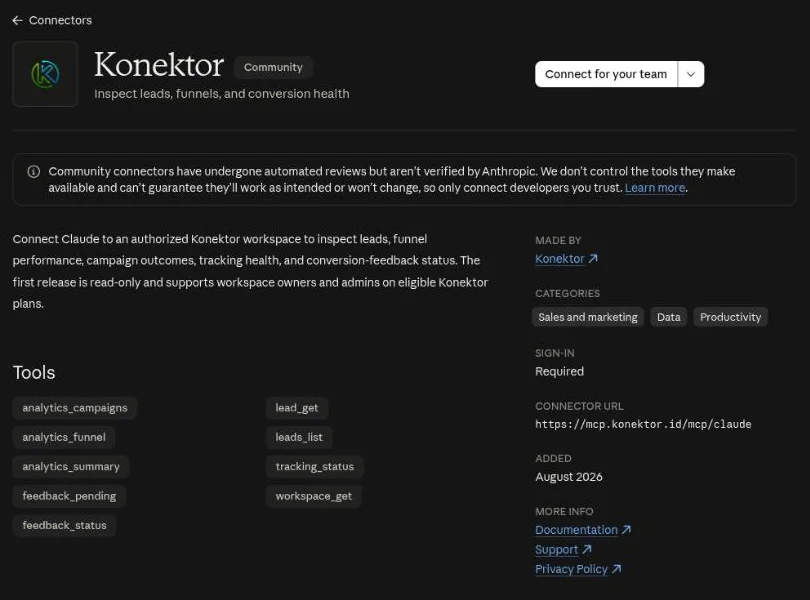The width and height of the screenshot is (810, 600).
Task: Click the connector URL text
Action: (643, 424)
